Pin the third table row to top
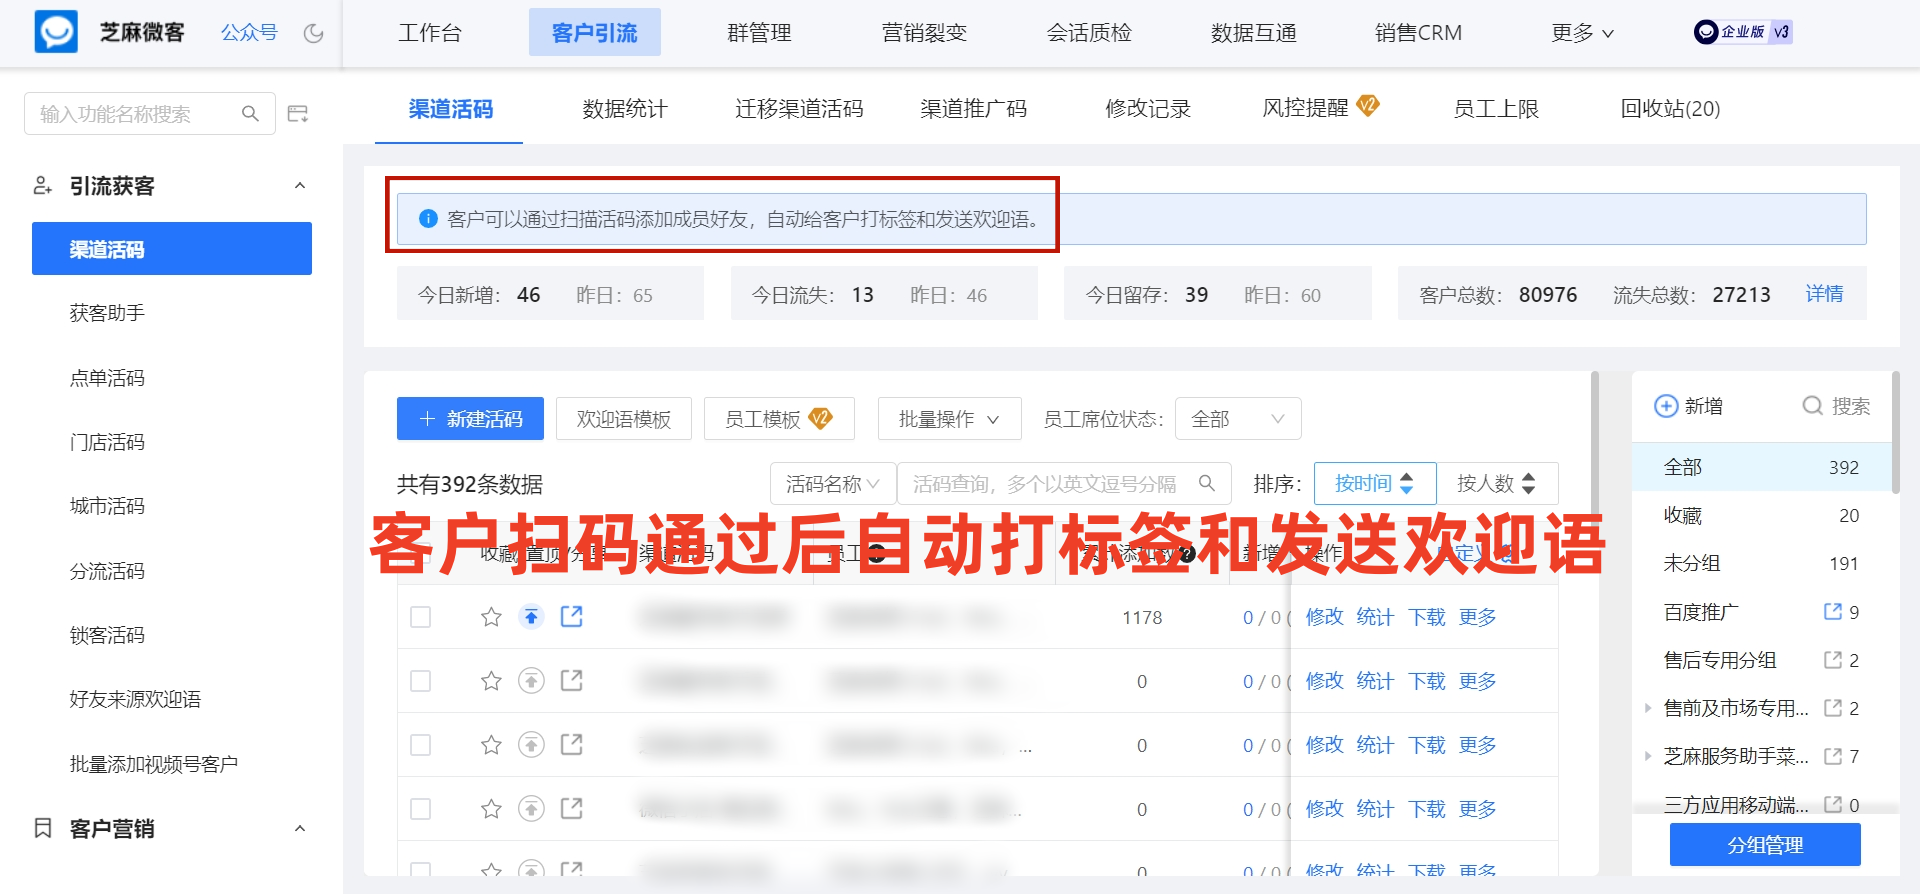This screenshot has width=1920, height=894. (x=531, y=745)
